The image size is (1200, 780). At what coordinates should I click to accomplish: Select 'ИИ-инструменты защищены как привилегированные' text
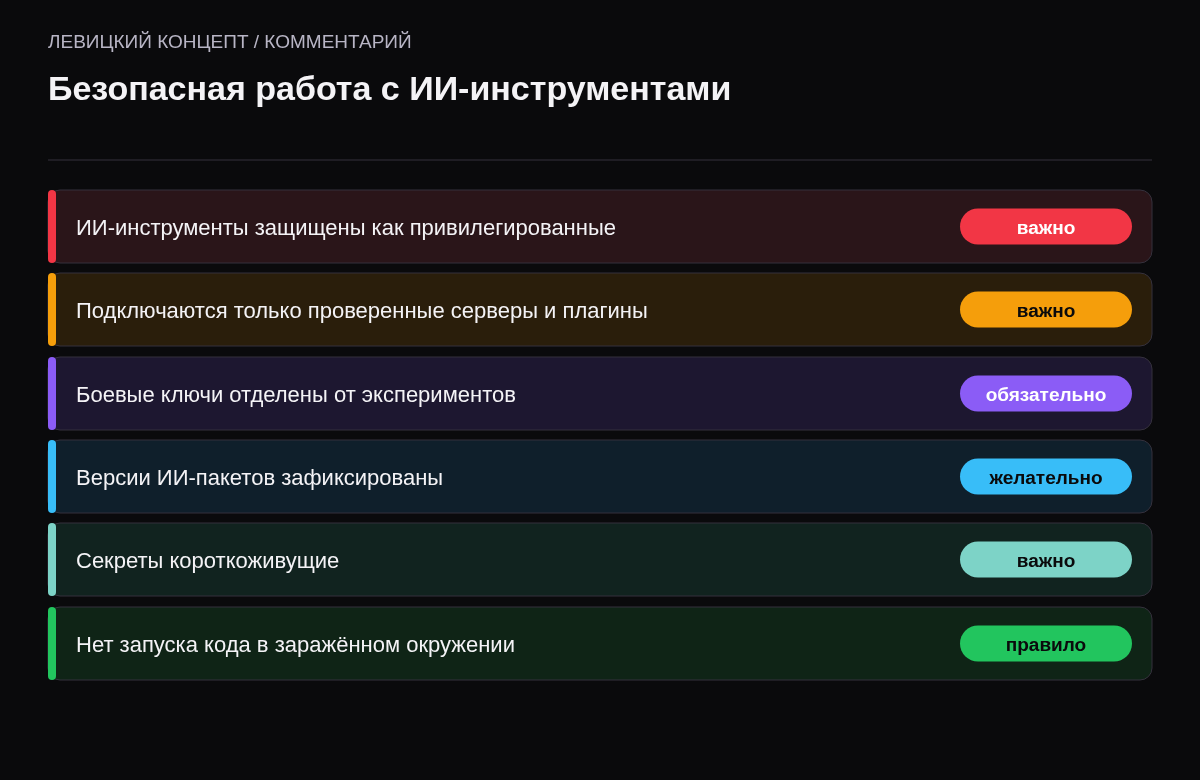click(x=346, y=228)
